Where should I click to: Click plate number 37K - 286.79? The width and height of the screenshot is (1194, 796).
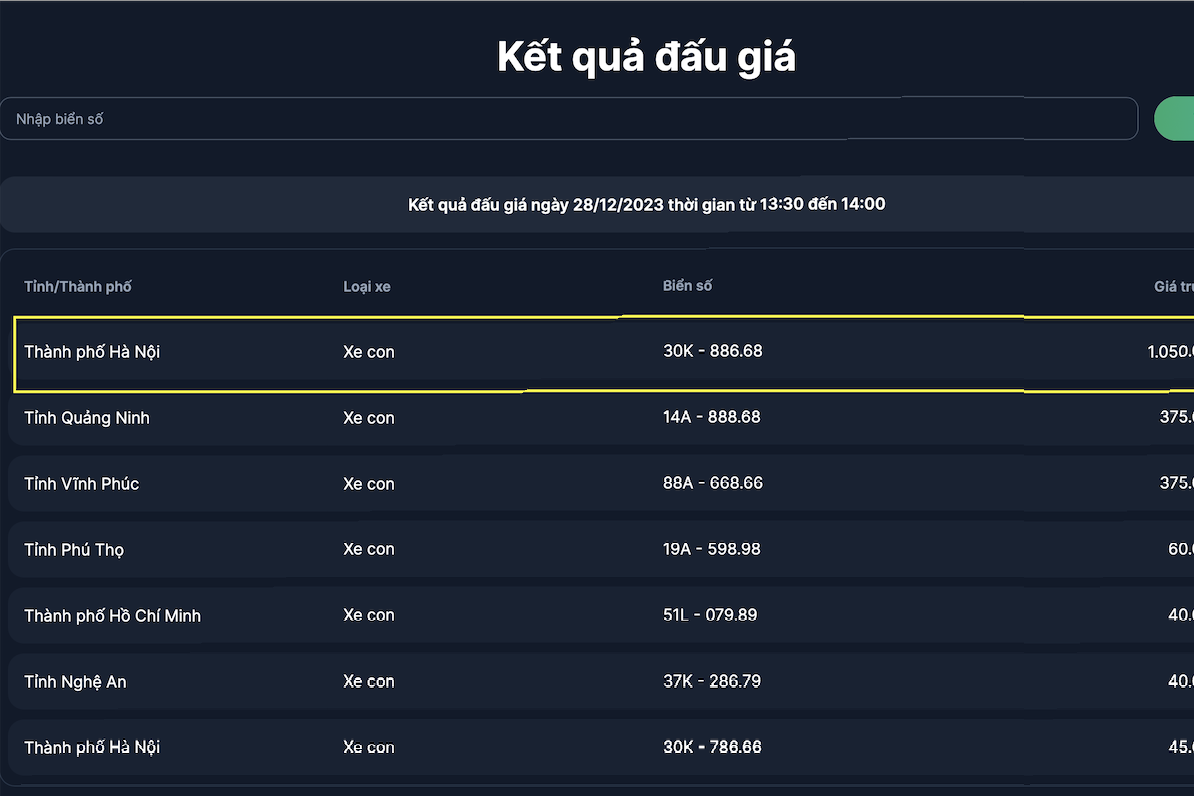pyautogui.click(x=711, y=681)
